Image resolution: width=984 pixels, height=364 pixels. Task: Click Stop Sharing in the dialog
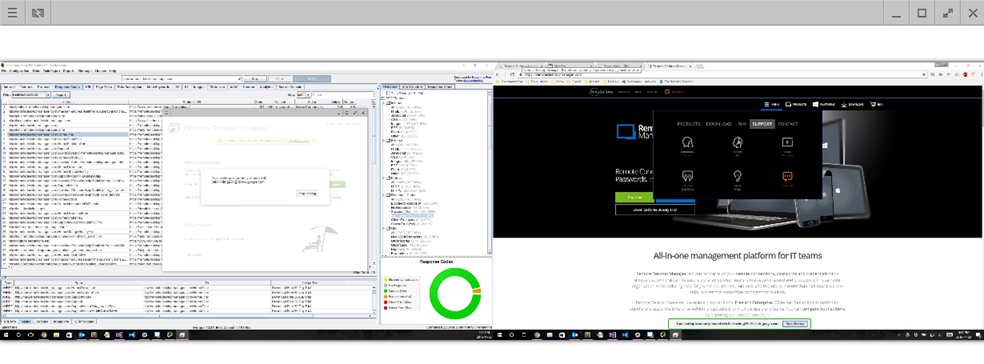[x=306, y=193]
